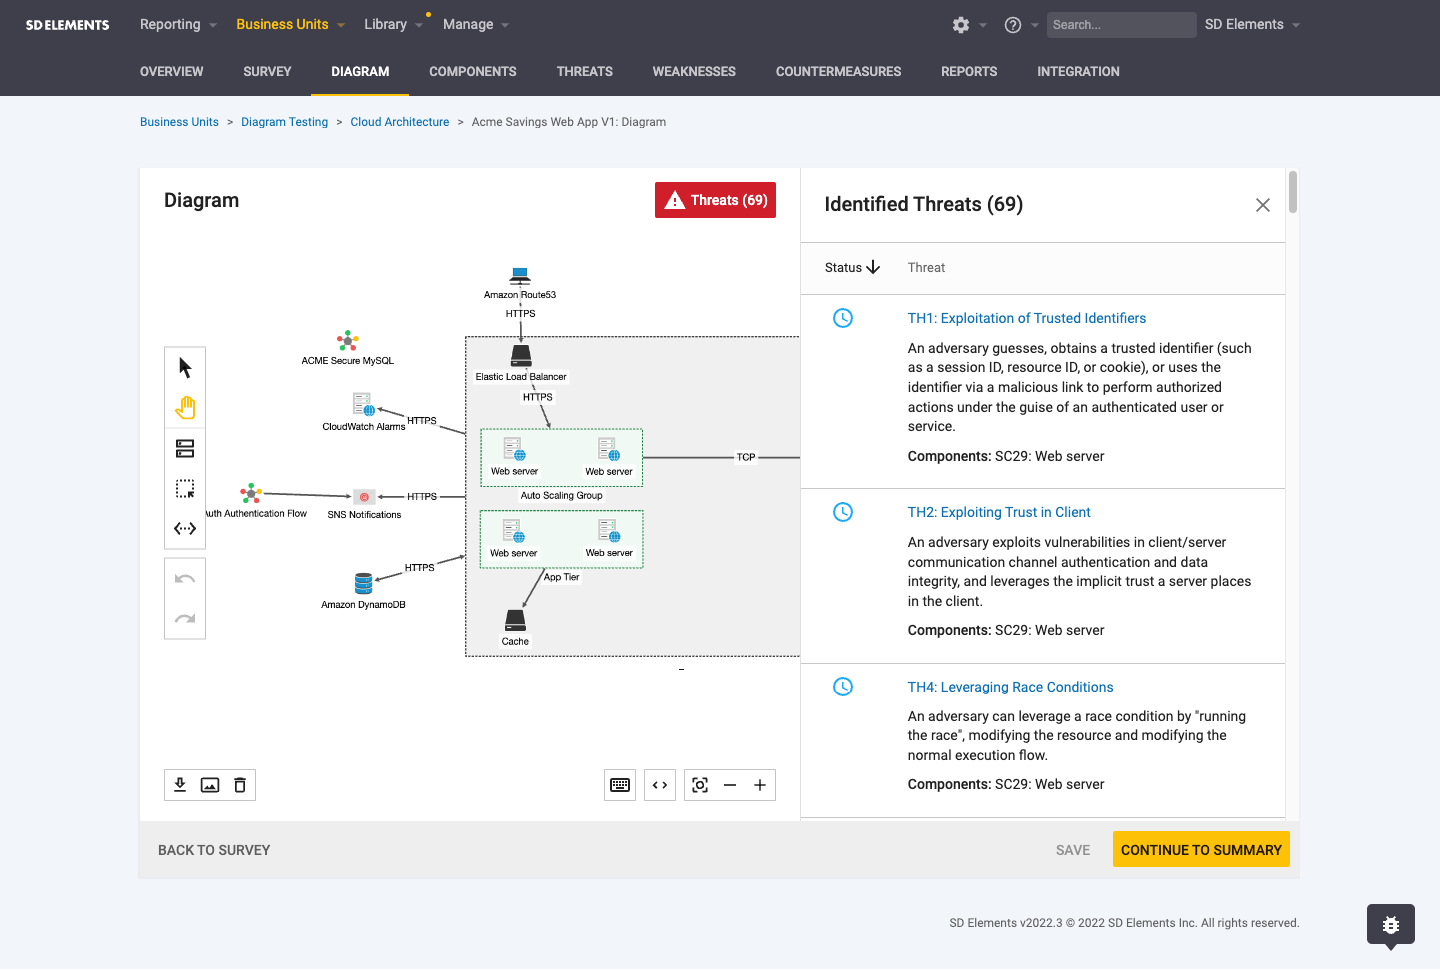Go Back to Survey
The height and width of the screenshot is (970, 1440).
(214, 850)
